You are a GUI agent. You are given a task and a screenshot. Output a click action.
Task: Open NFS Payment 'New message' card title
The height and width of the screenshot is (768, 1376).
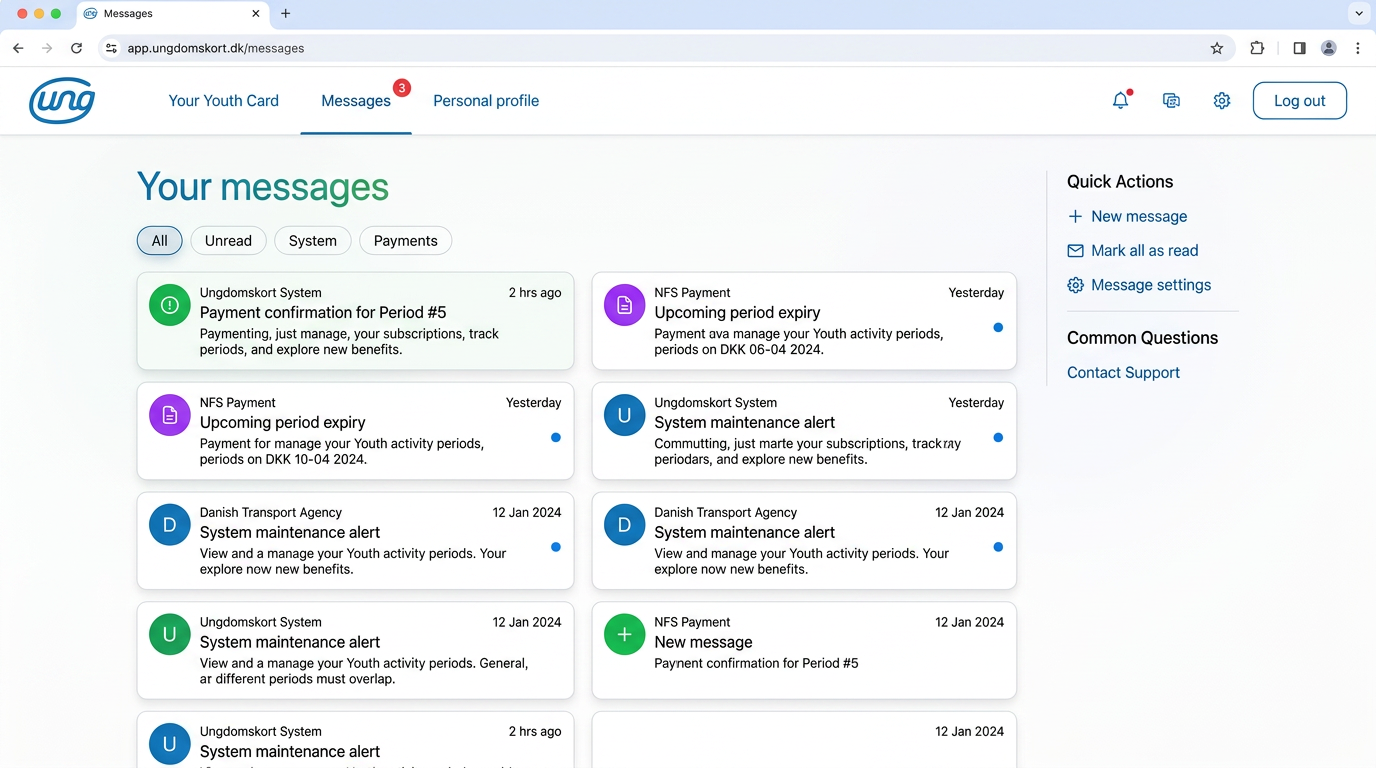[x=703, y=643]
